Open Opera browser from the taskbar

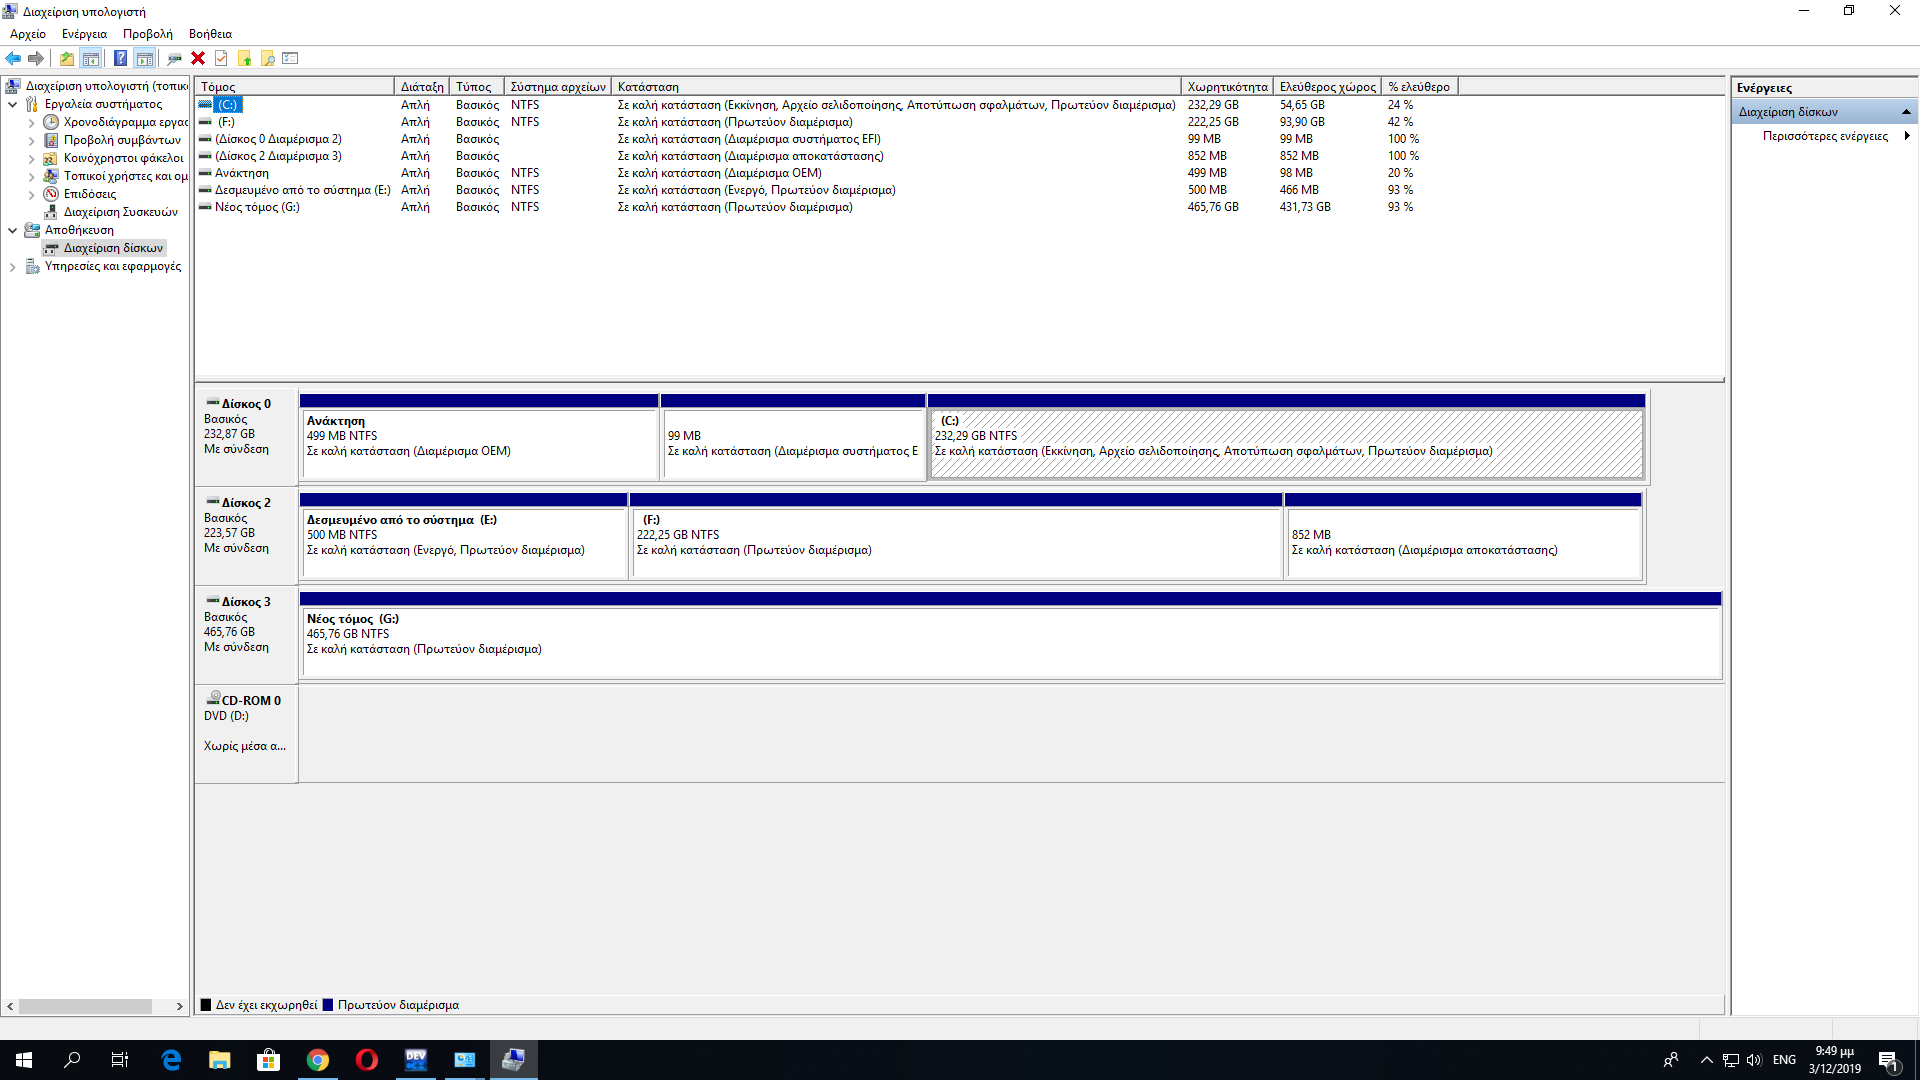[x=367, y=1060]
